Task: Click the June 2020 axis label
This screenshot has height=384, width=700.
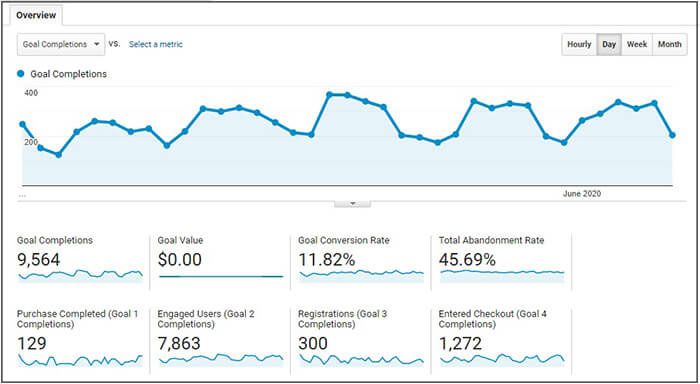Action: coord(582,194)
